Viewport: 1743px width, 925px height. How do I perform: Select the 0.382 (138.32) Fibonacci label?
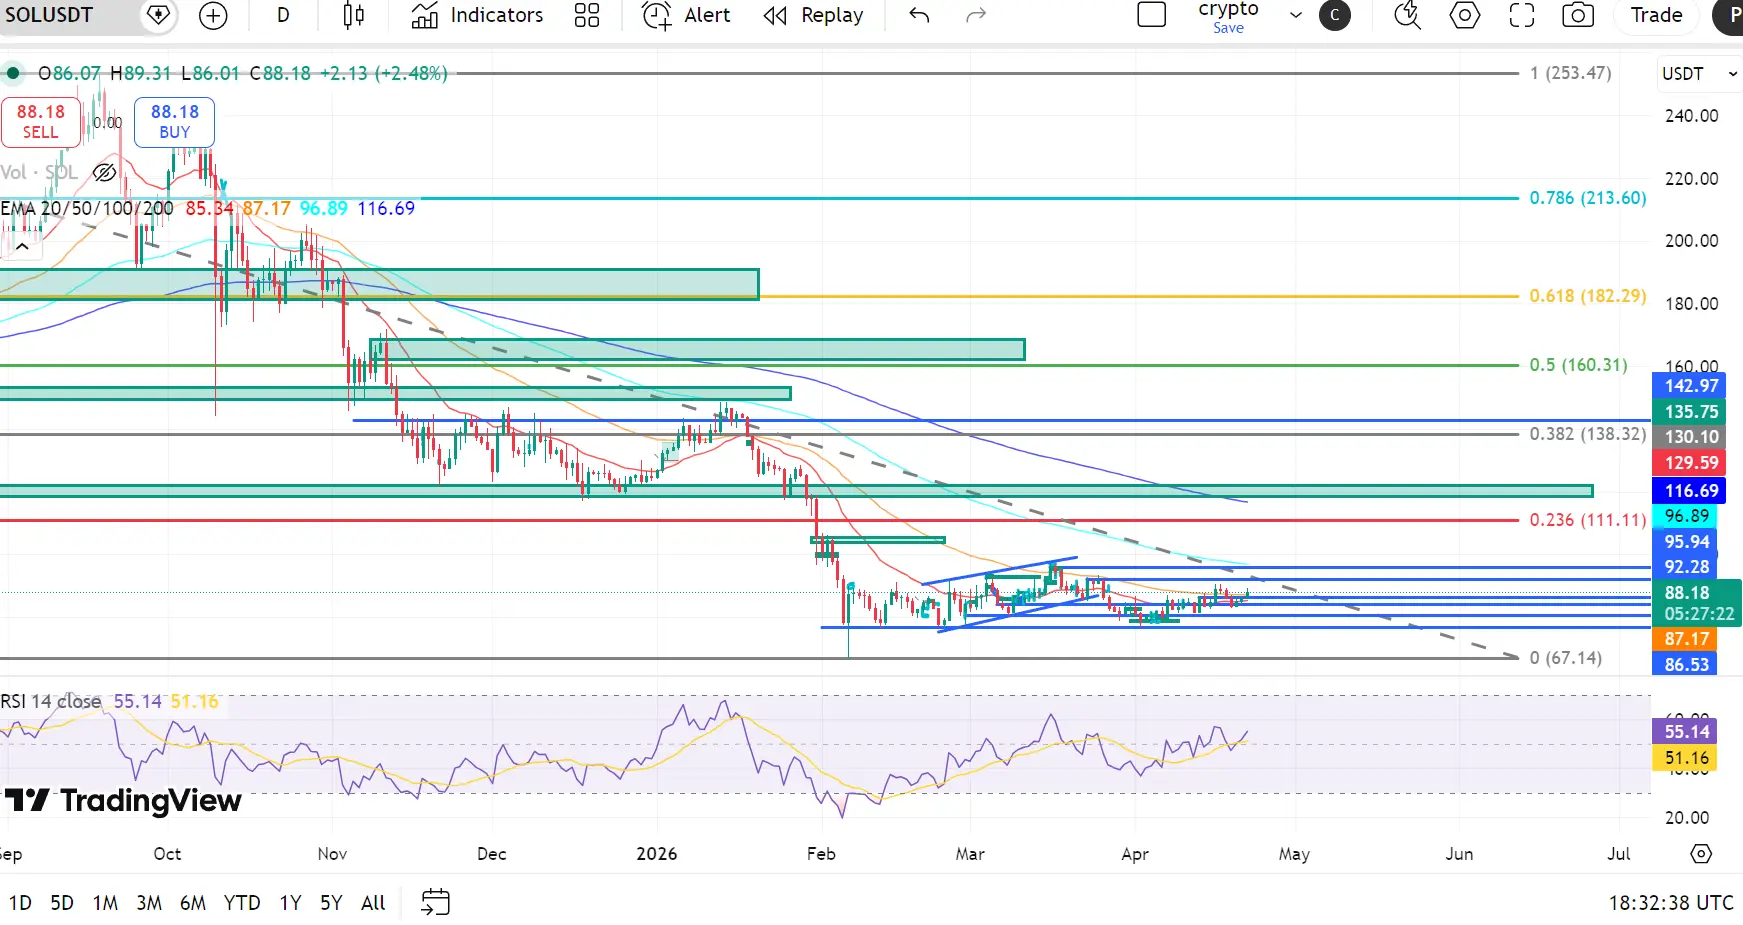click(1588, 434)
